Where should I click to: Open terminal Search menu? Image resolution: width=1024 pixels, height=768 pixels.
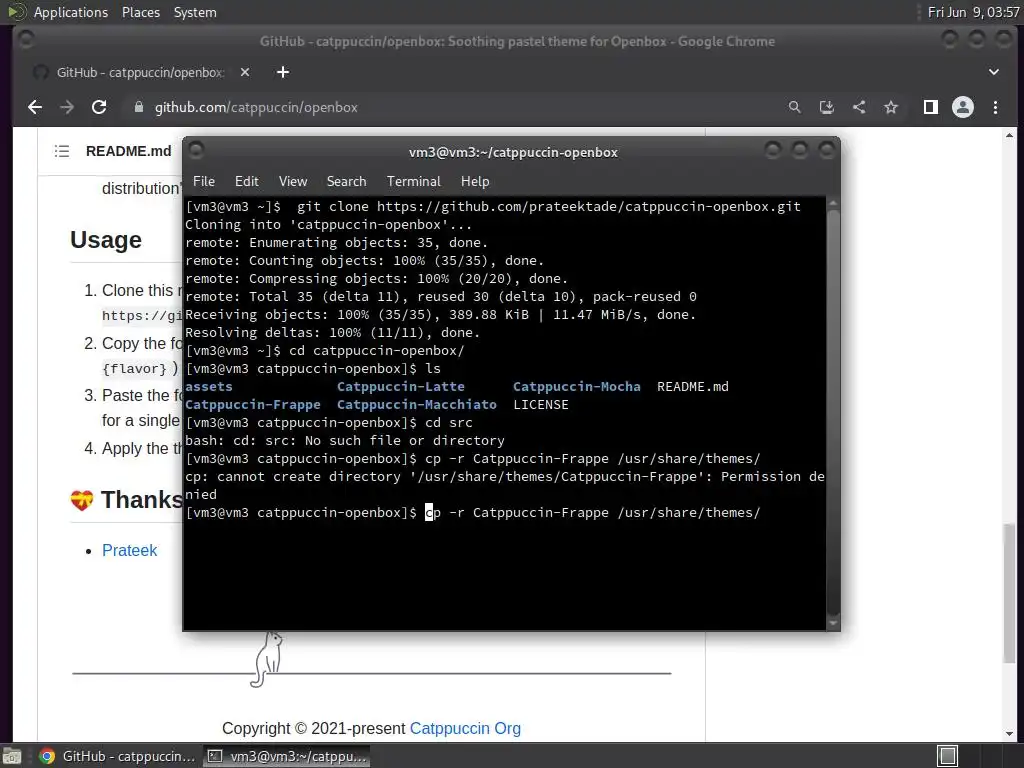[346, 182]
